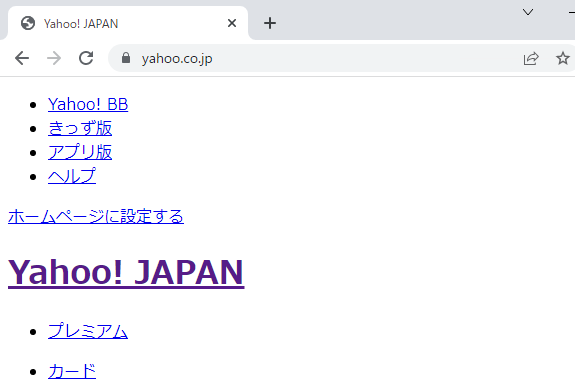This screenshot has height=389, width=575.
Task: Close the Yahoo! JAPAN tab
Action: (232, 23)
